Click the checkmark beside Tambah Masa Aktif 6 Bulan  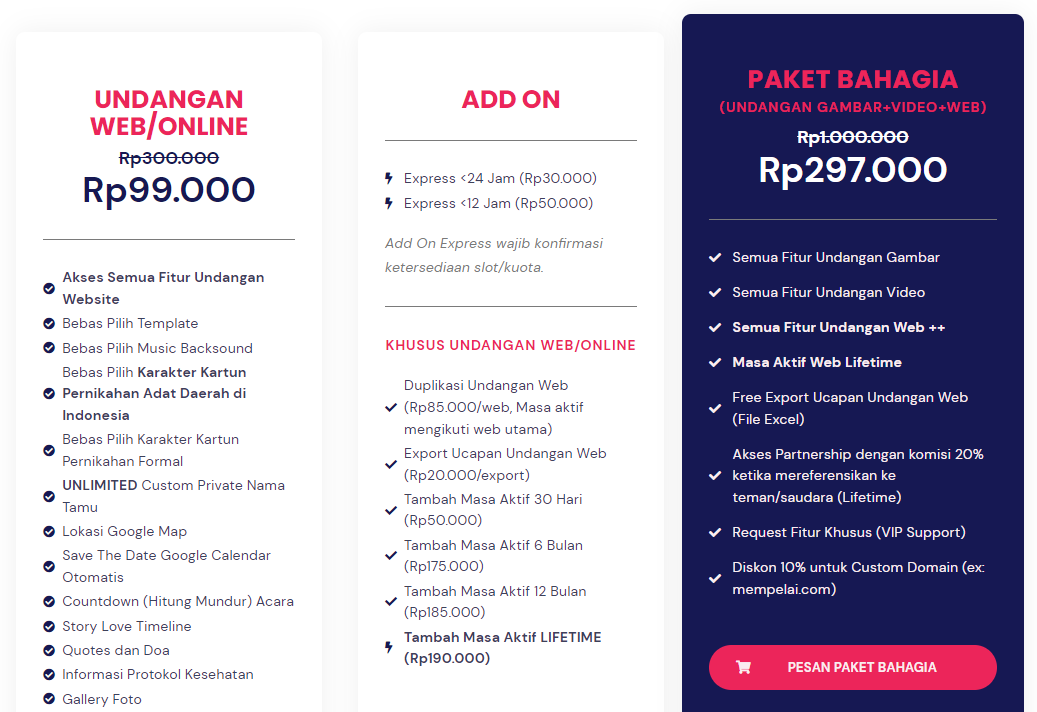coord(391,555)
